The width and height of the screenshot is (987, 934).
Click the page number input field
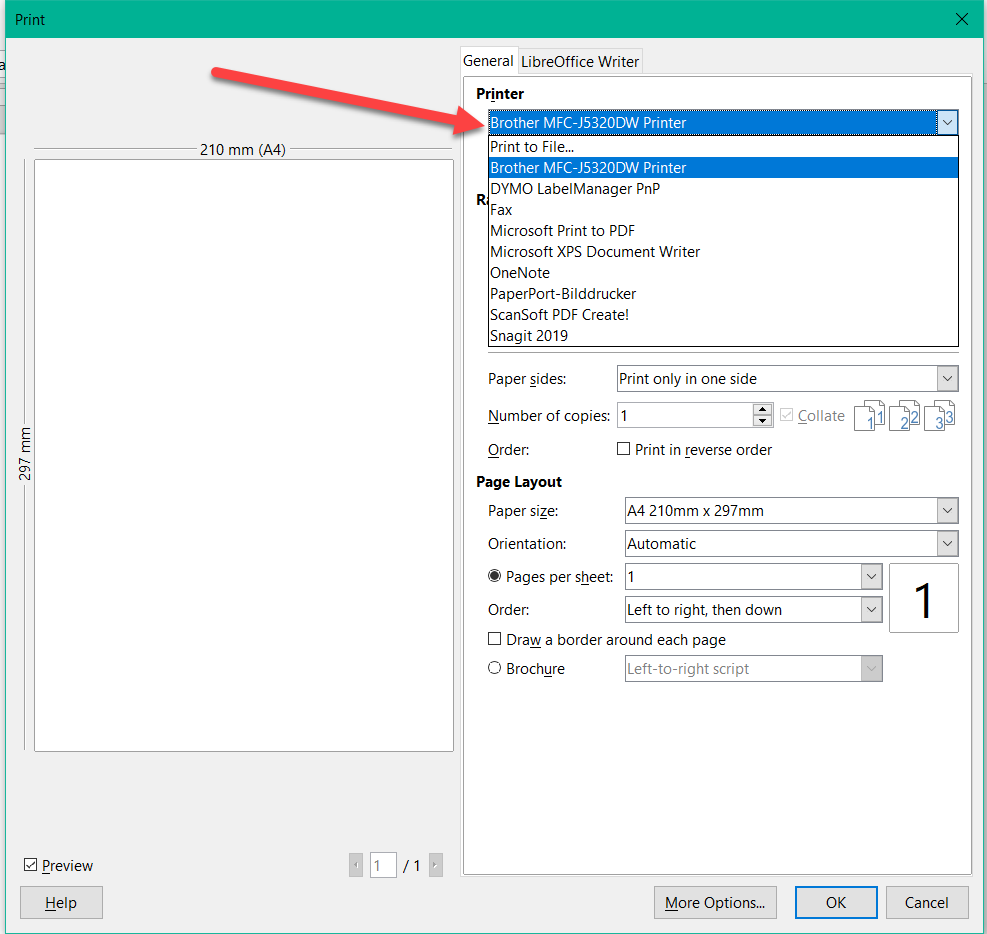coord(383,865)
